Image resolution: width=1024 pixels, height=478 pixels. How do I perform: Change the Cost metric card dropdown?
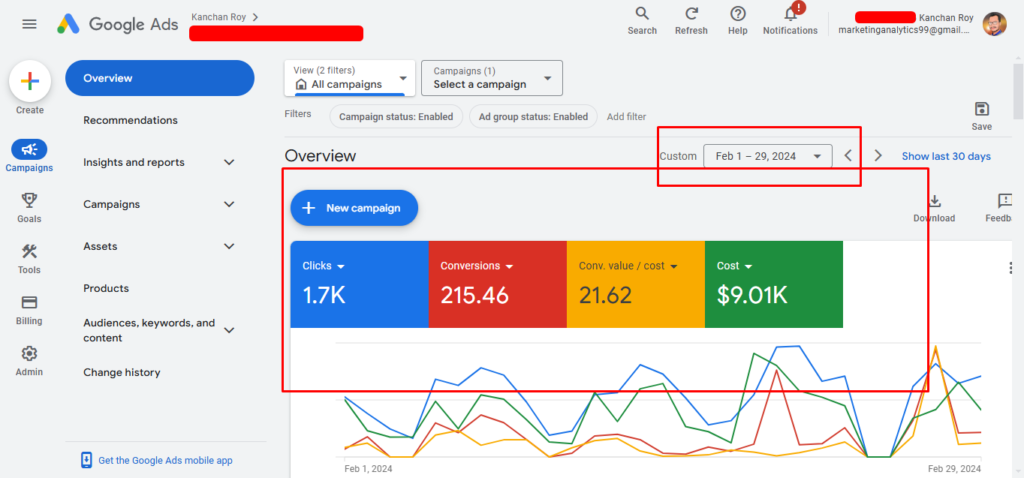[748, 266]
